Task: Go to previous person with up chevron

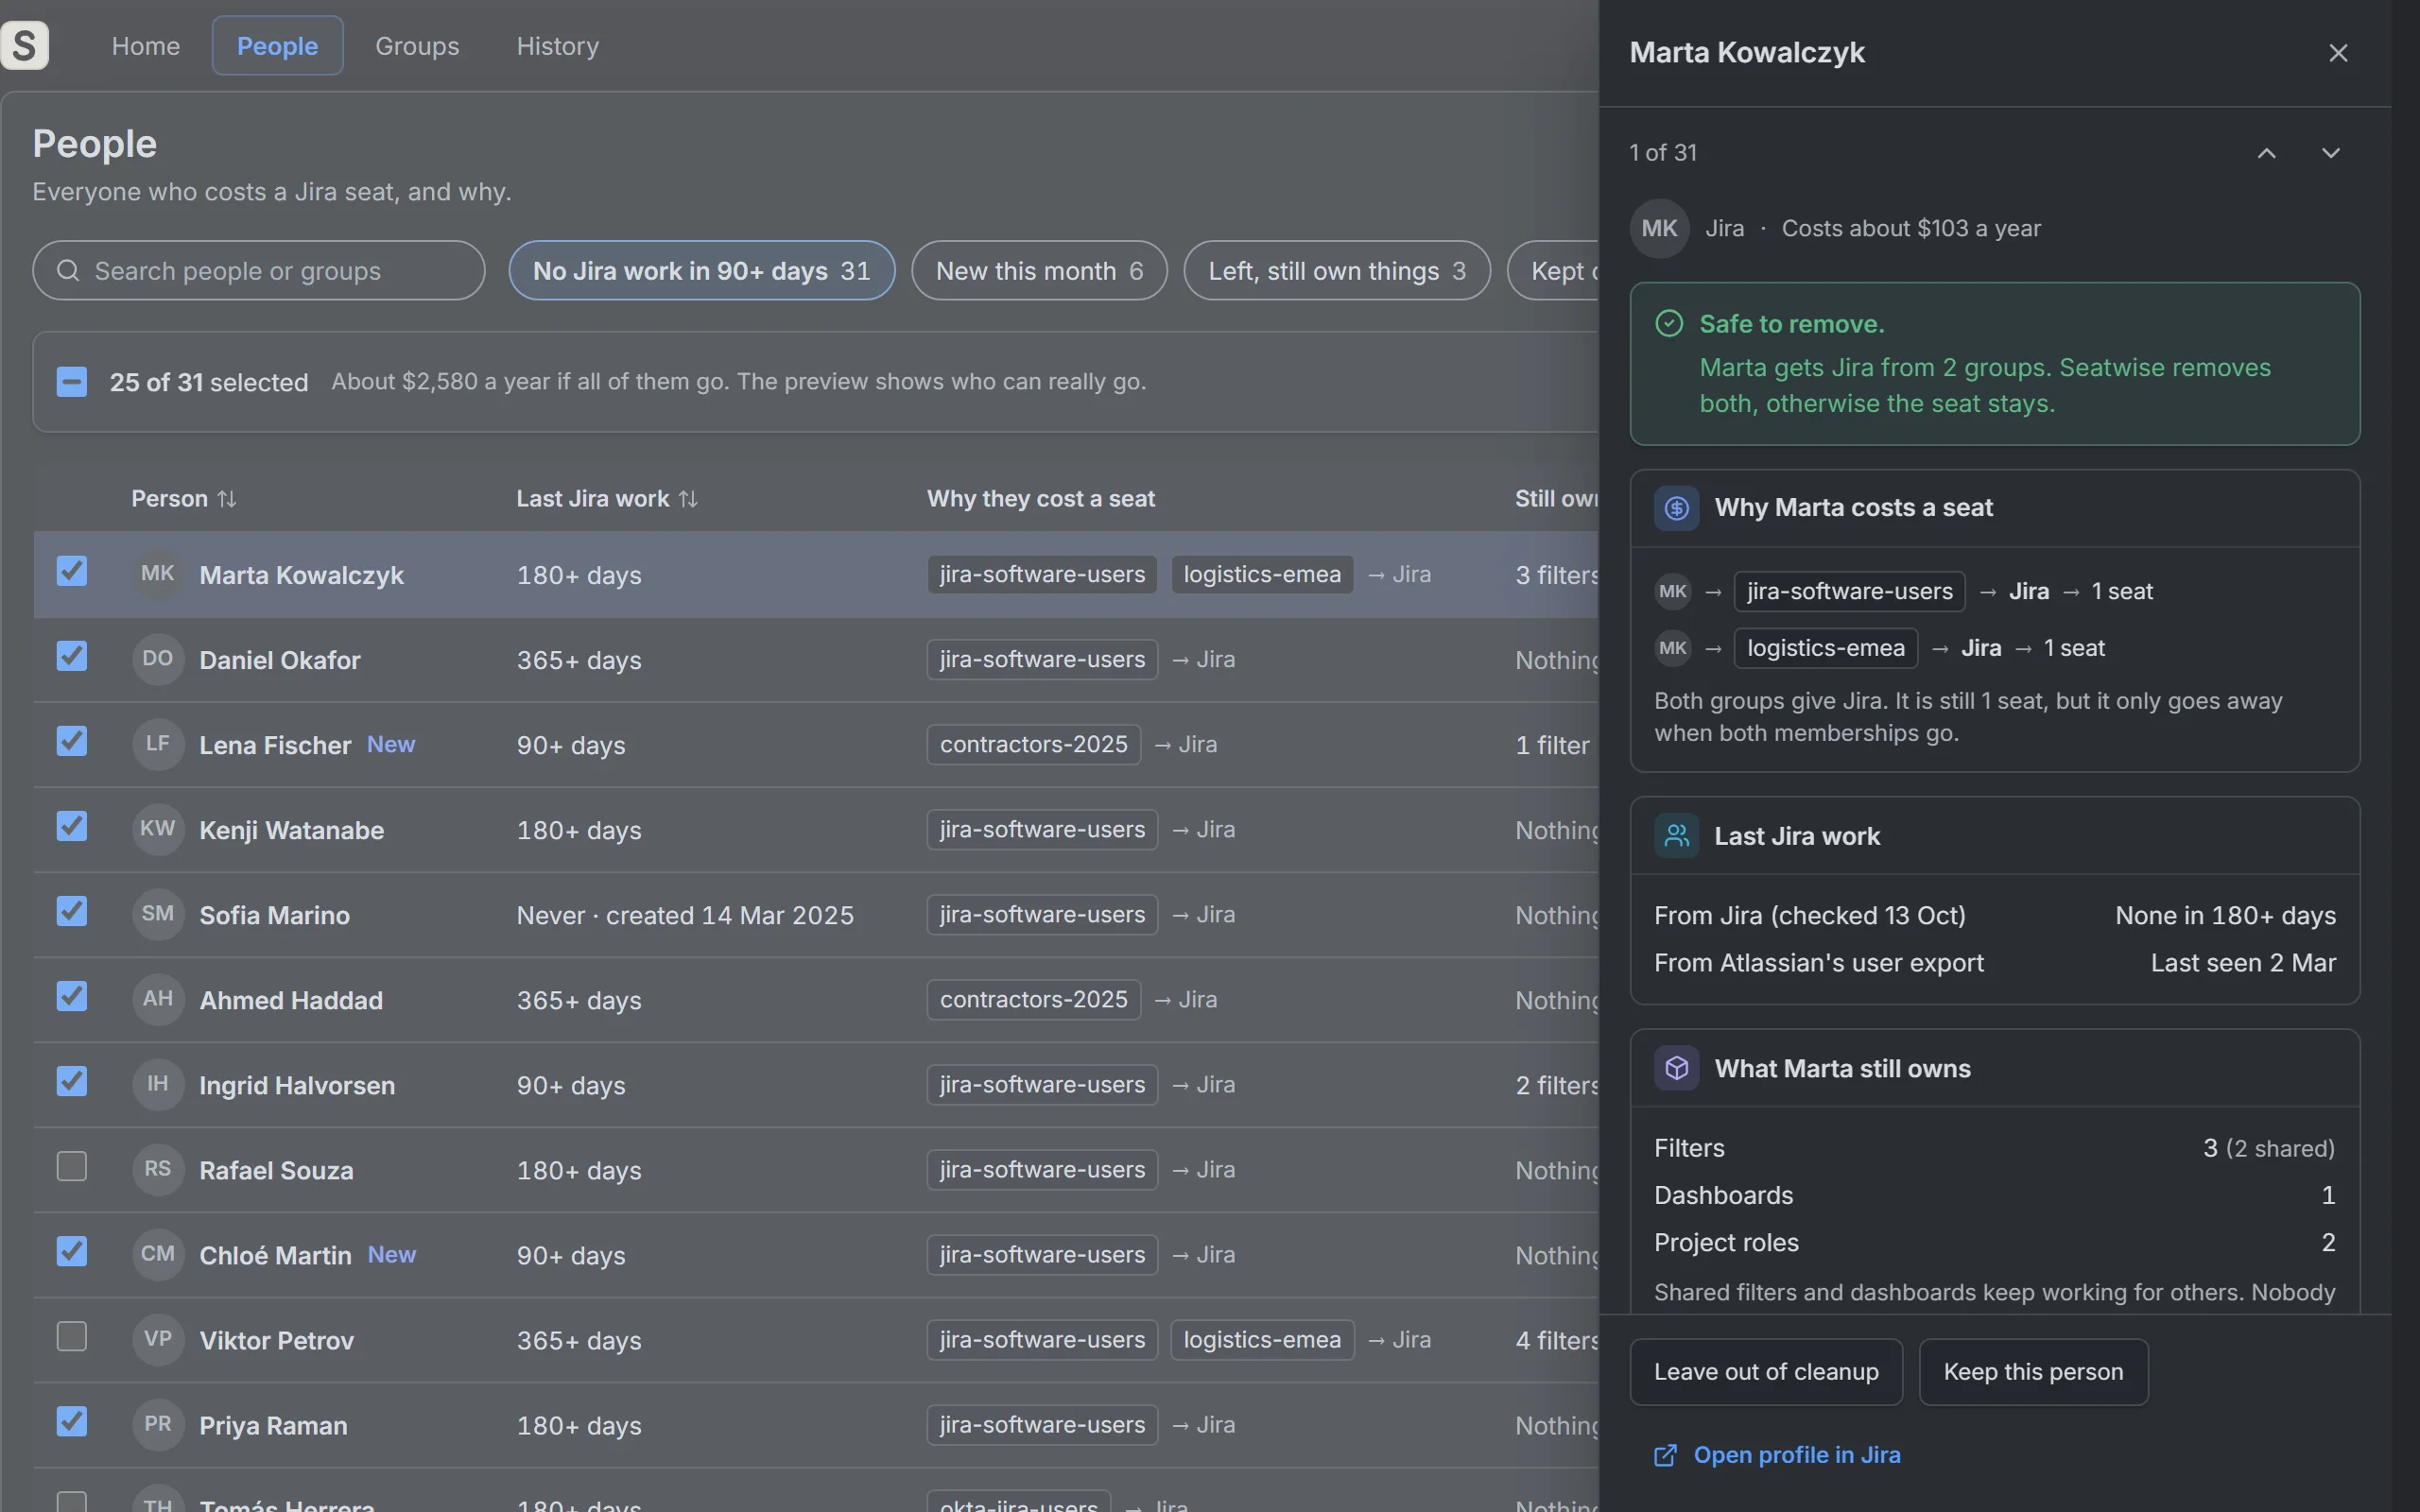Action: [x=2266, y=153]
